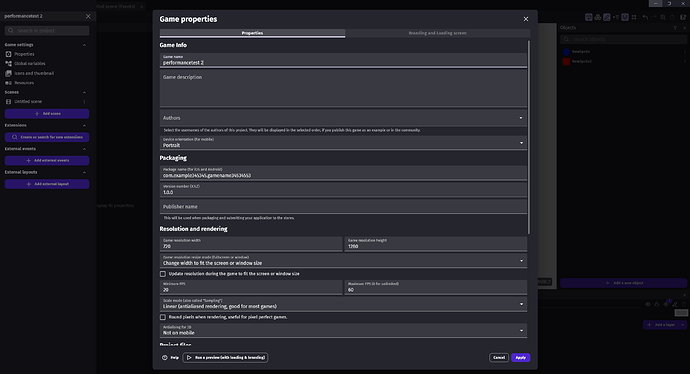690x374 pixels.
Task: Edit the Maximum FPS field
Action: [436, 287]
